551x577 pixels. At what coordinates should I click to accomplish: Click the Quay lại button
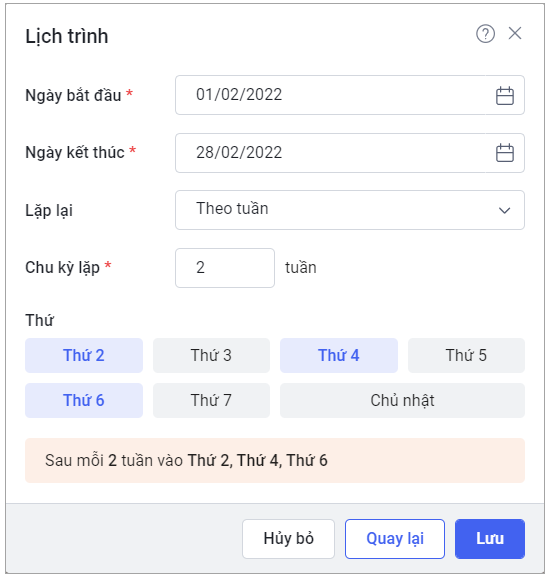[395, 539]
